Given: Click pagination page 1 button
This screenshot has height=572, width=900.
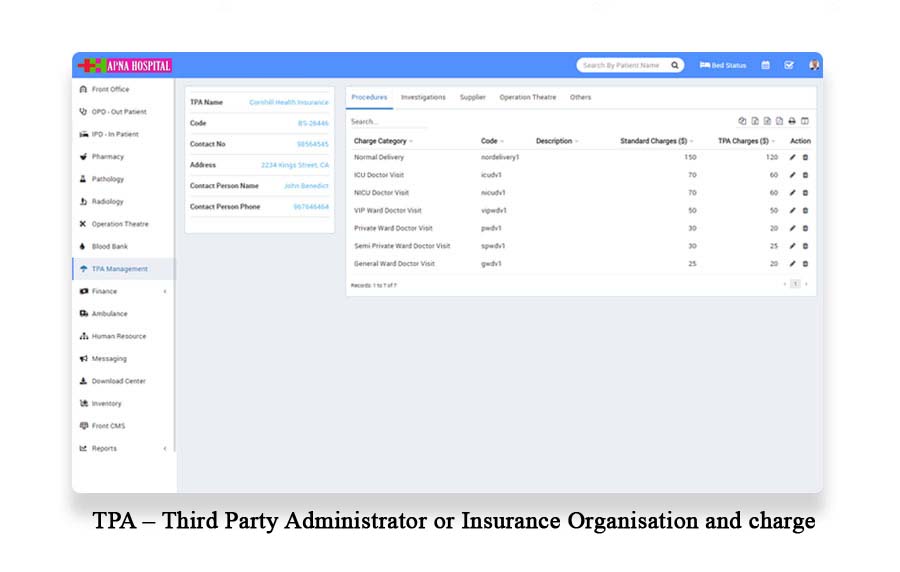Looking at the screenshot, I should tap(795, 284).
